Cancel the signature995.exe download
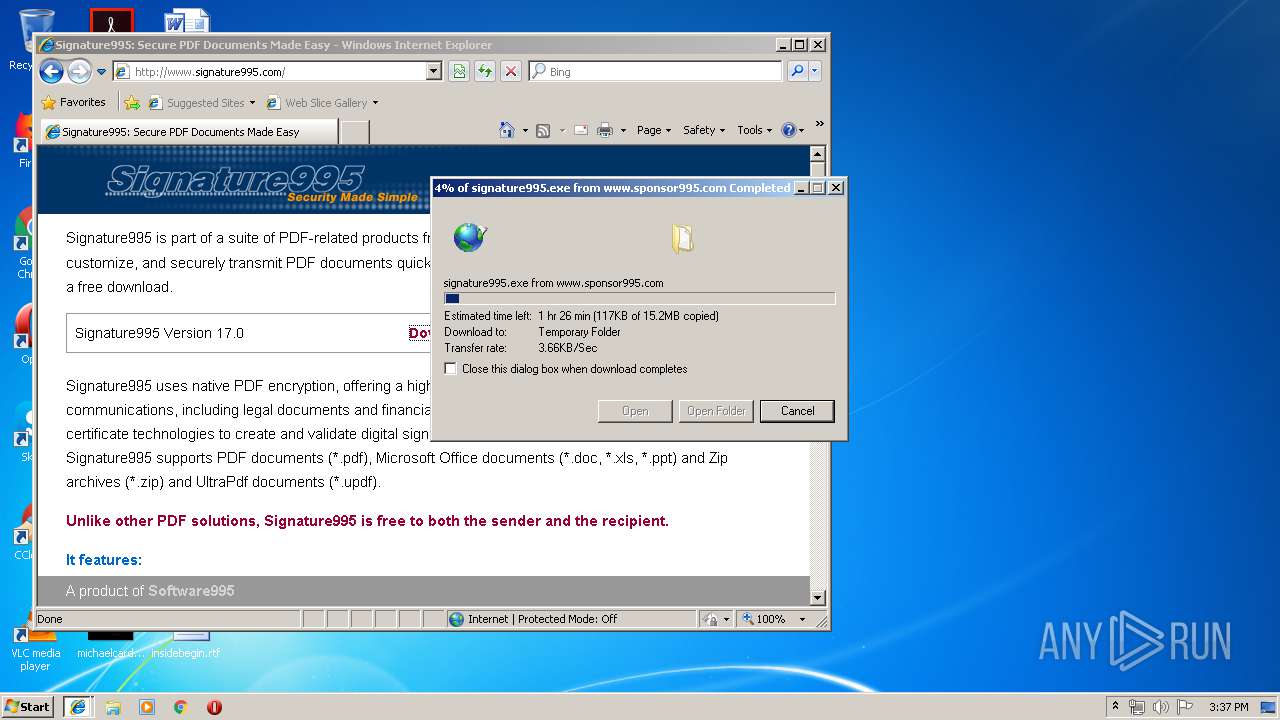The width and height of the screenshot is (1280, 720). (797, 411)
